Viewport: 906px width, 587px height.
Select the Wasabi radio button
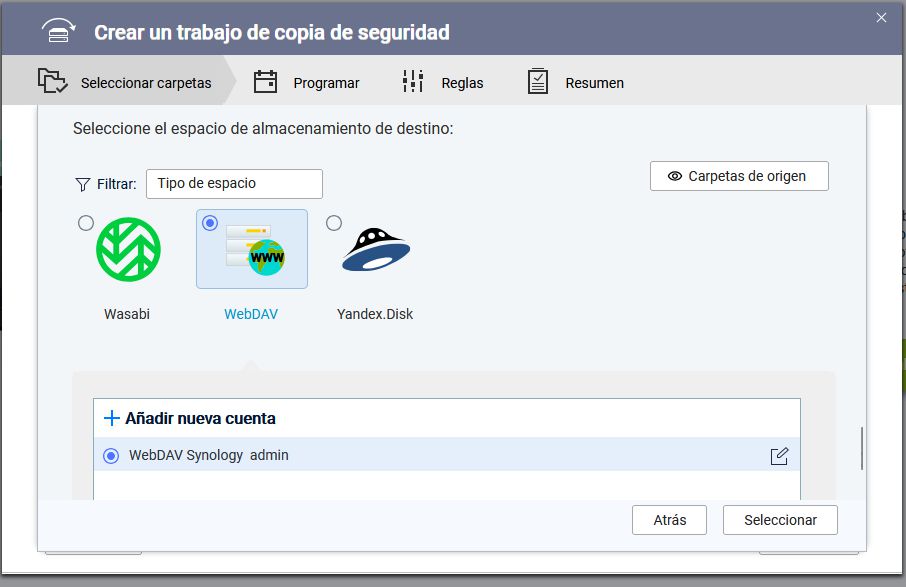pyautogui.click(x=86, y=223)
